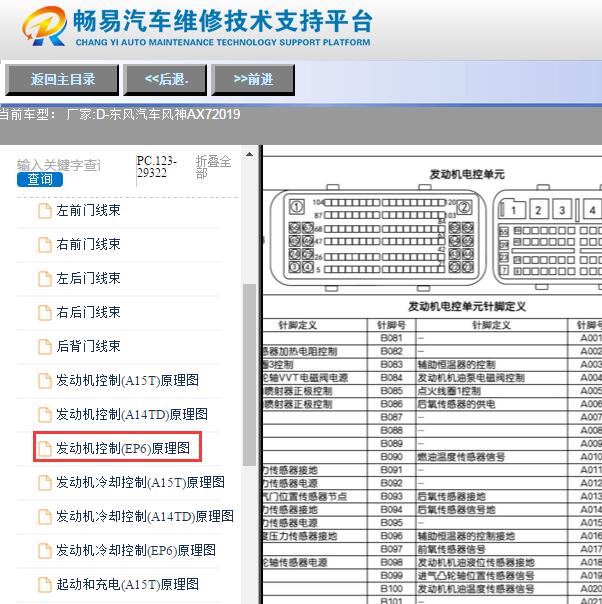Click the page icon beside 发动机控制(A14TD)原理图
This screenshot has height=604, width=602.
[x=45, y=415]
